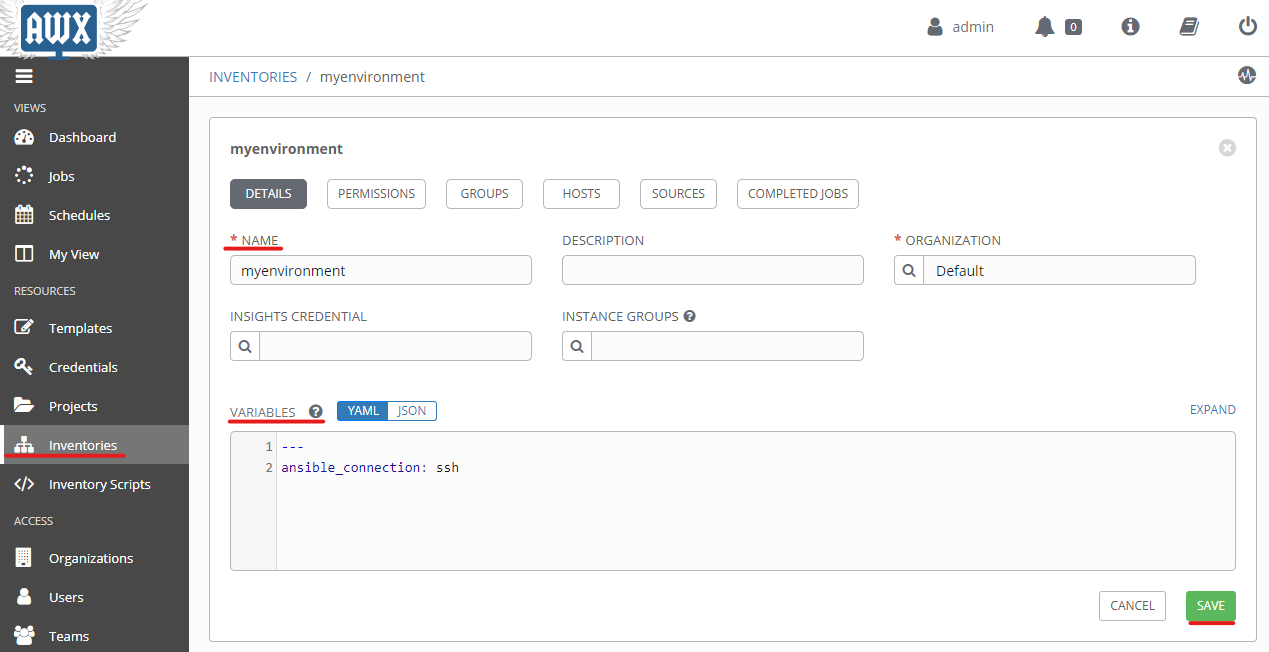
Task: Open Teams in sidebar
Action: pos(94,636)
